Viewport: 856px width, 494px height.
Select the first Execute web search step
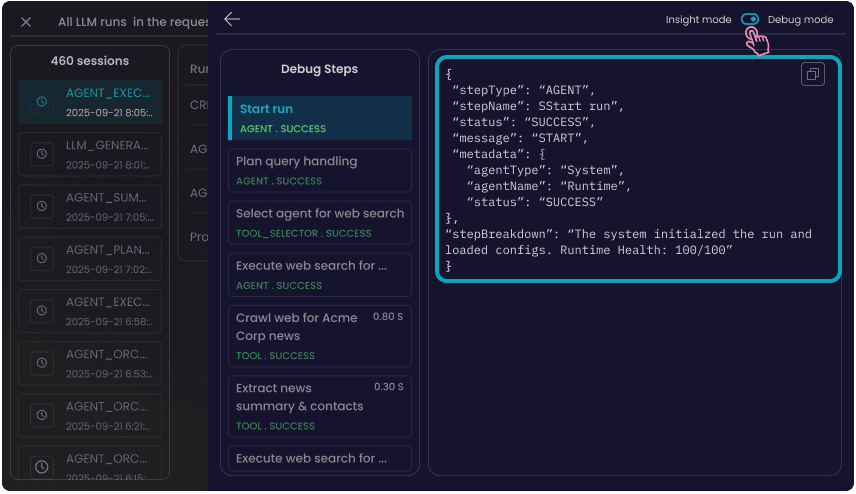point(319,274)
